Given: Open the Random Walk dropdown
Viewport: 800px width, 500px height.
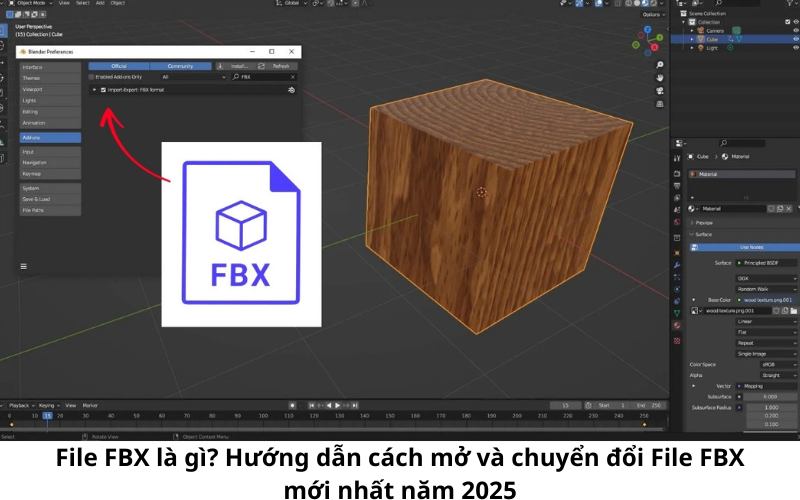Looking at the screenshot, I should coord(766,289).
